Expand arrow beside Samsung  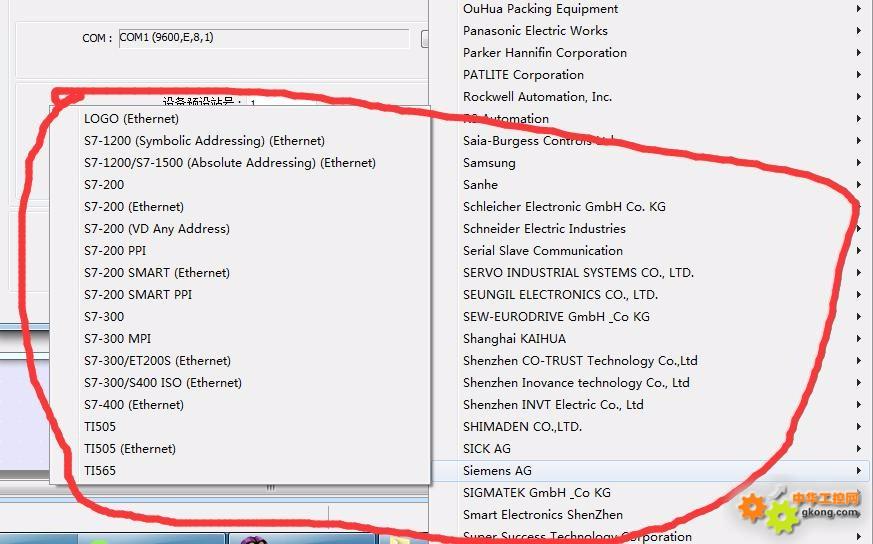pyautogui.click(x=859, y=163)
